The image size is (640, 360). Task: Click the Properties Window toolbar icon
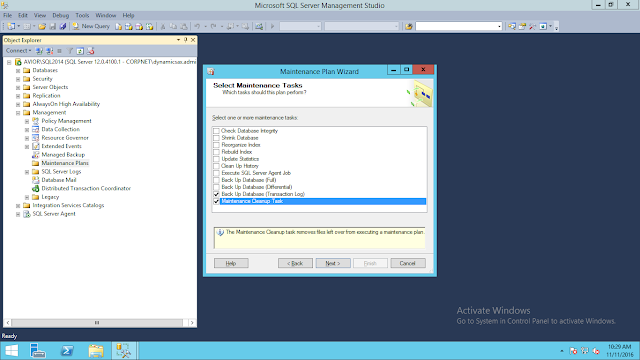point(522,27)
